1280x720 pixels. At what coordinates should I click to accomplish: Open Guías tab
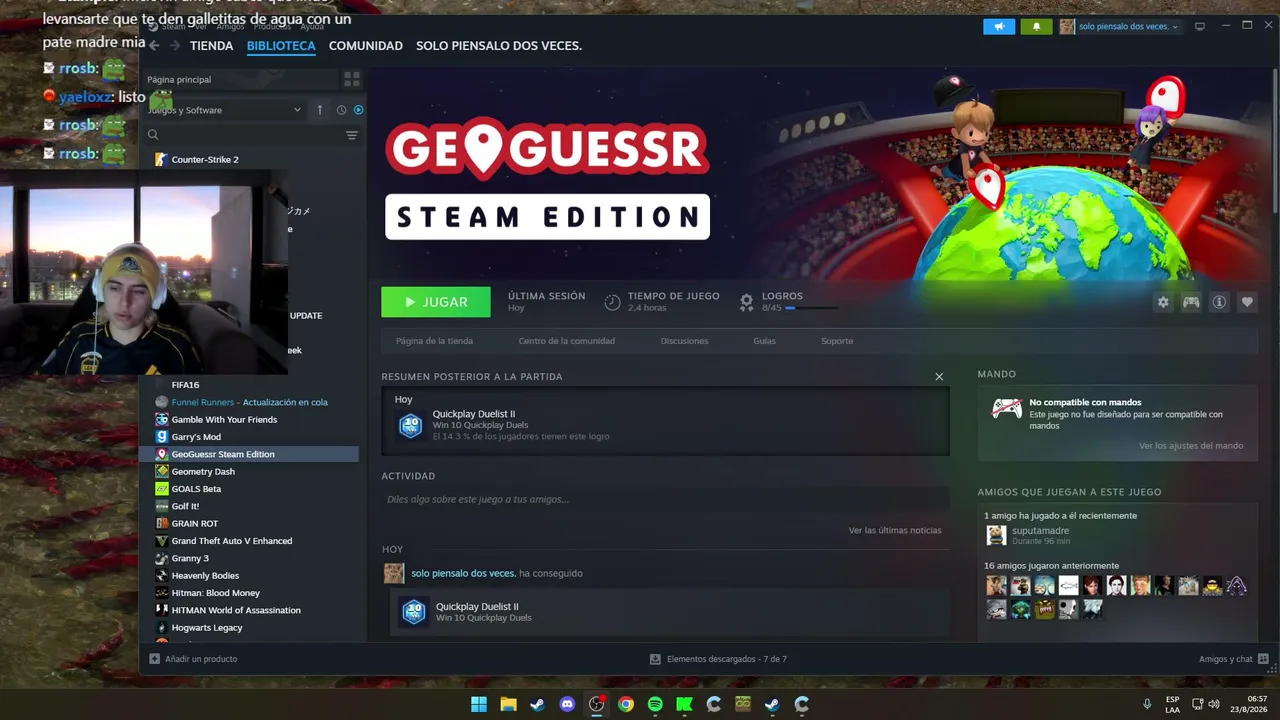(764, 341)
